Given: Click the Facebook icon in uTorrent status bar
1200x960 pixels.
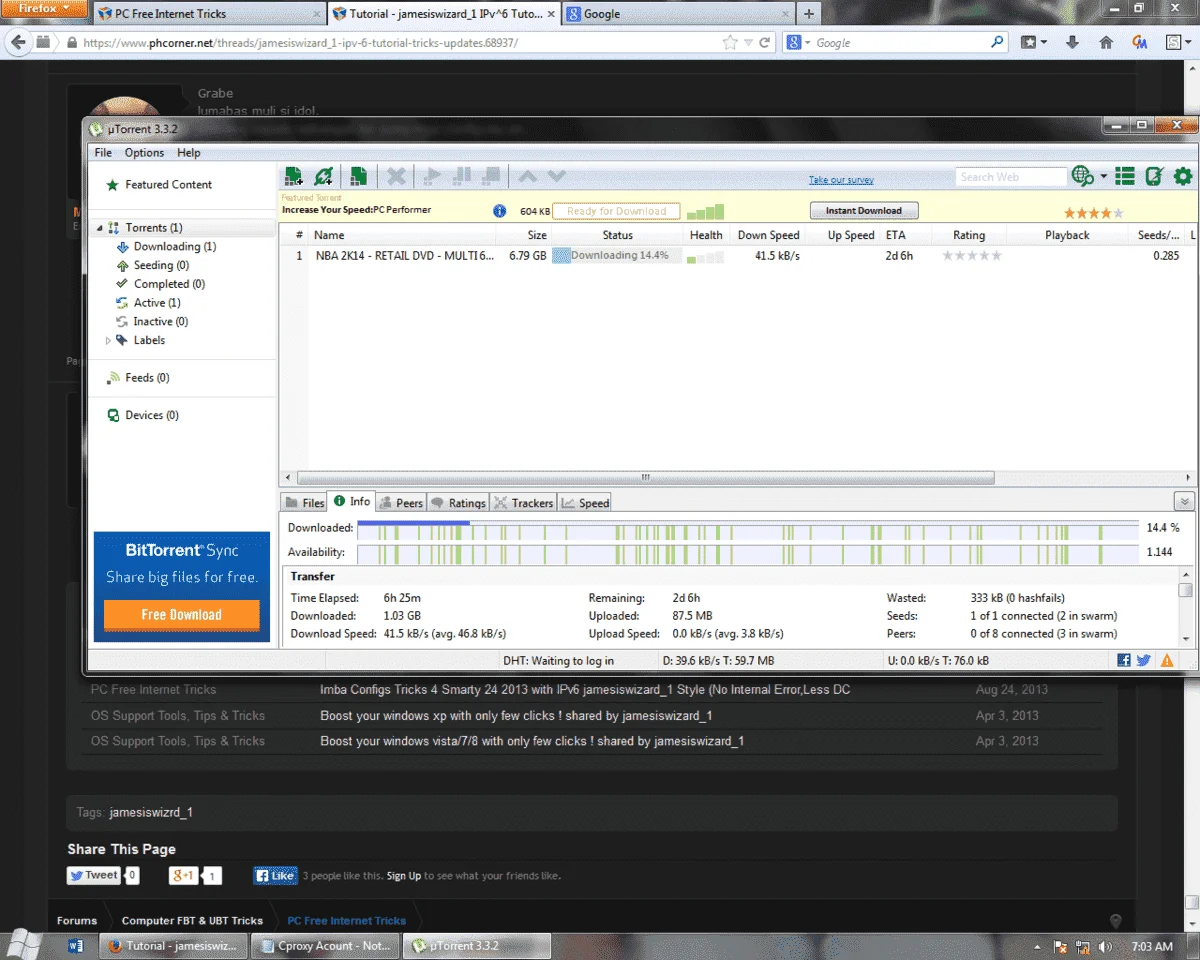Looking at the screenshot, I should pos(1124,660).
